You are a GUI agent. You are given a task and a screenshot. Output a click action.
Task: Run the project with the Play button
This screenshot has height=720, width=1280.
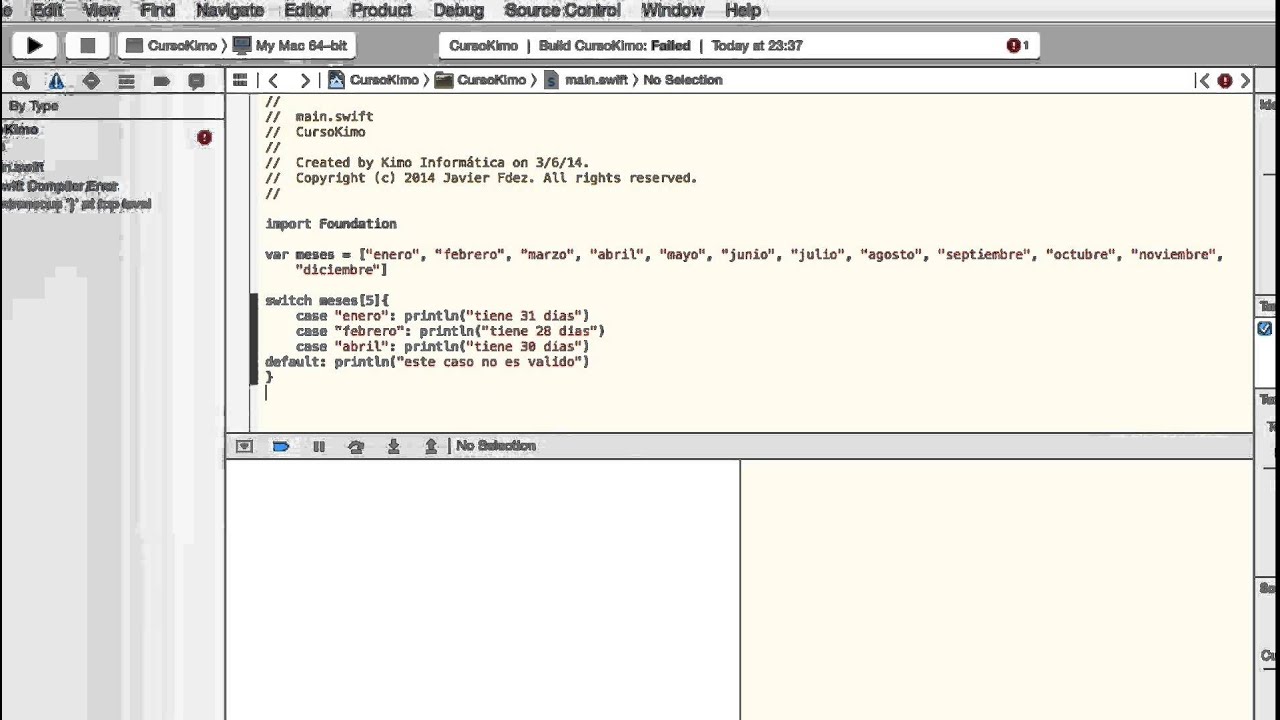tap(34, 45)
